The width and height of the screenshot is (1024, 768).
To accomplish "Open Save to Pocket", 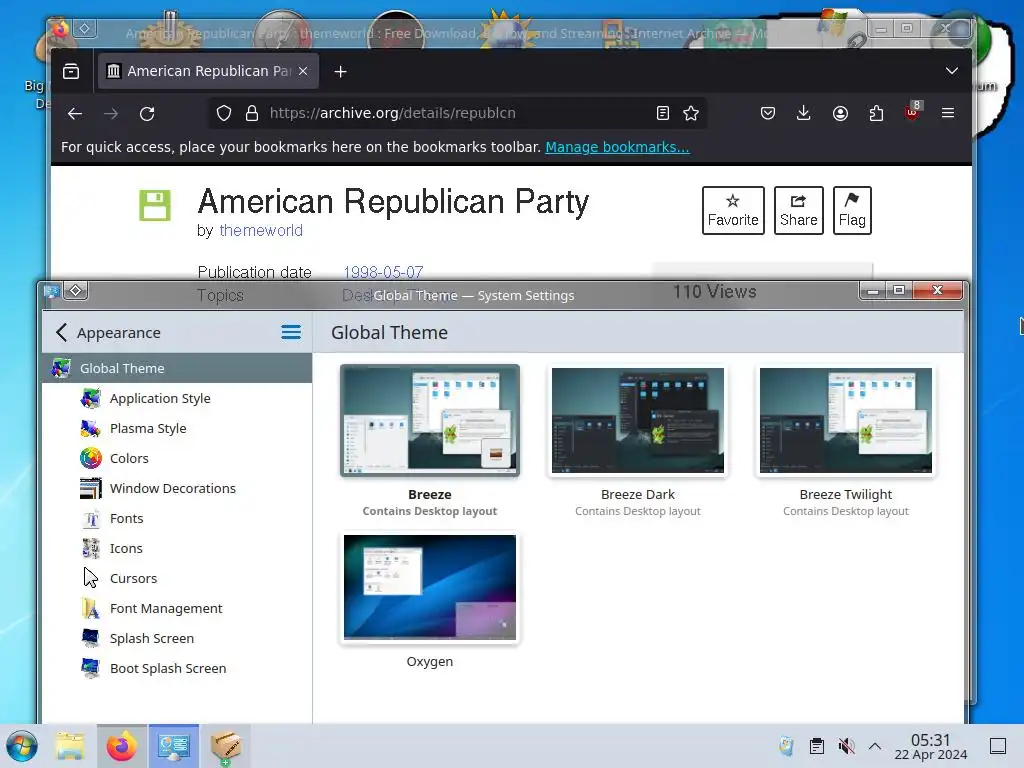I will (768, 114).
